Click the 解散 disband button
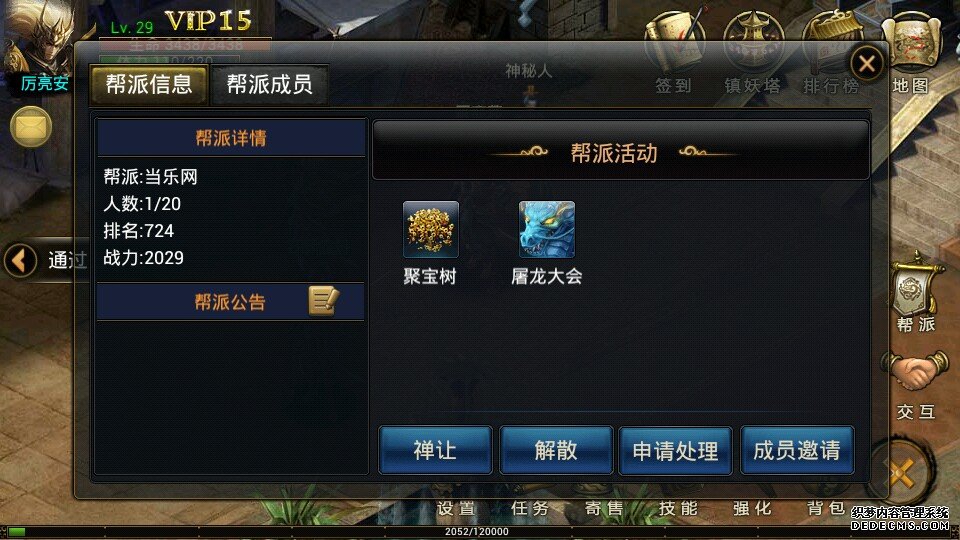Viewport: 960px width, 540px height. point(556,451)
